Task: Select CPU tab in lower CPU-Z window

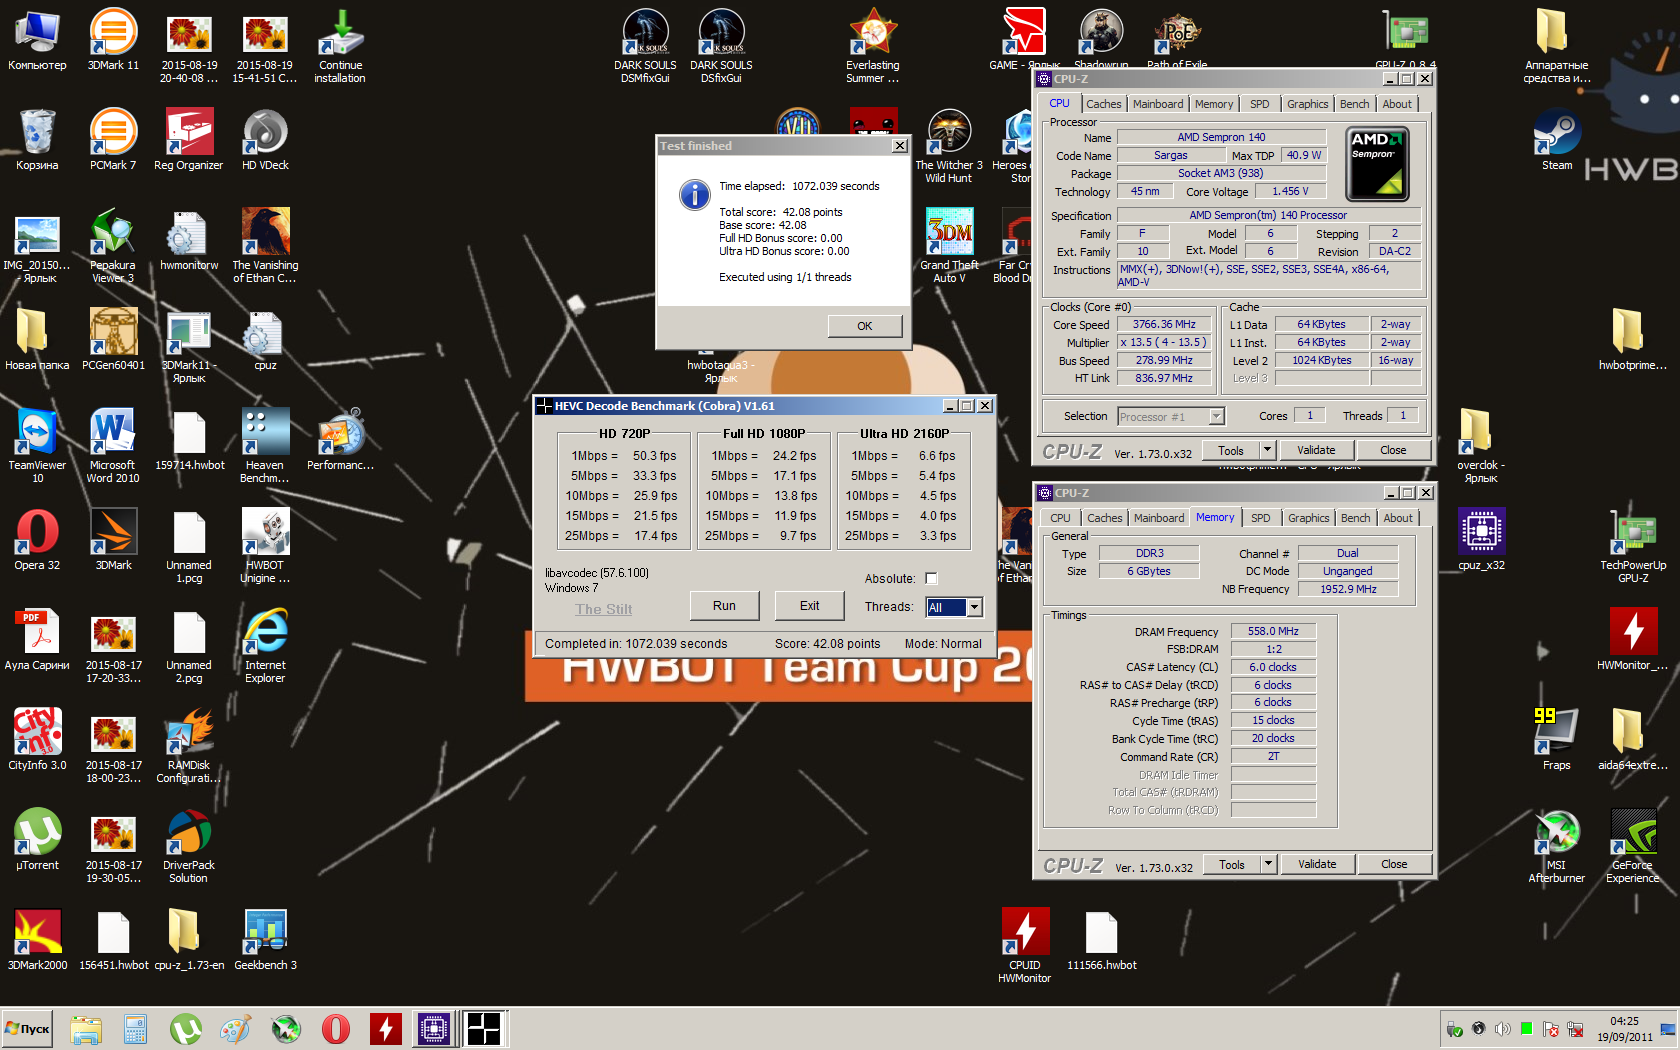Action: click(1060, 518)
